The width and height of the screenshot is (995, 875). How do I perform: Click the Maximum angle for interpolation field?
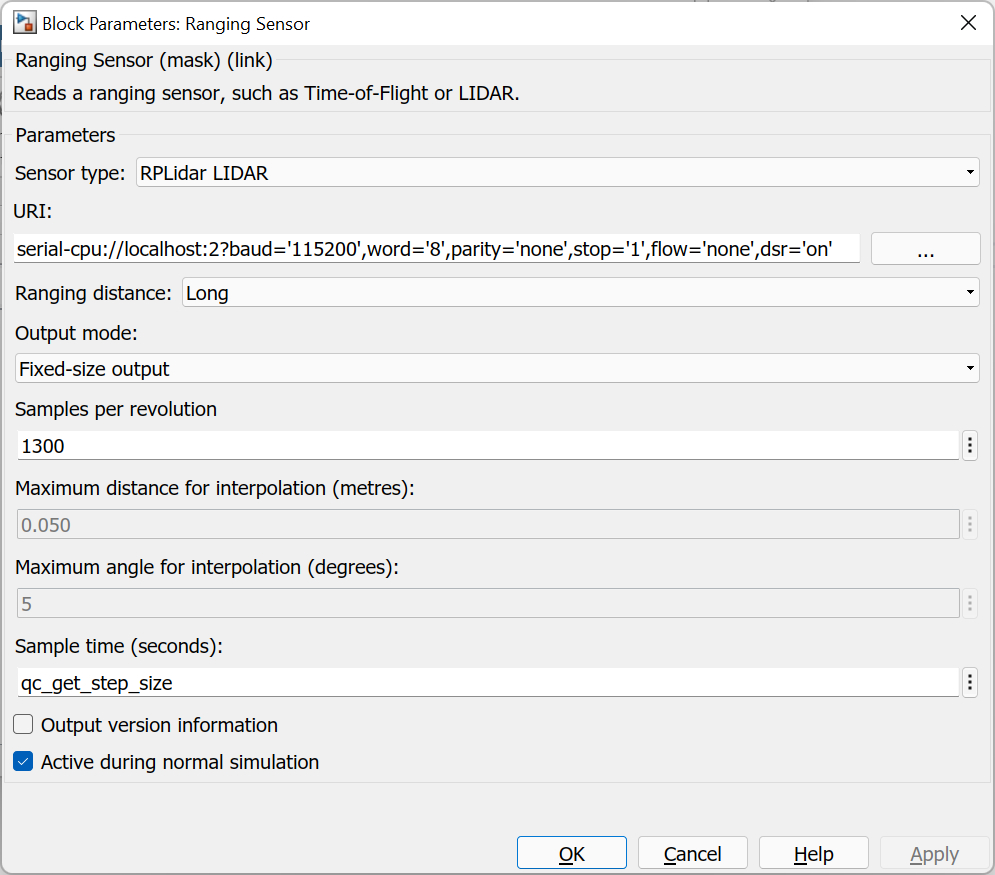click(487, 604)
